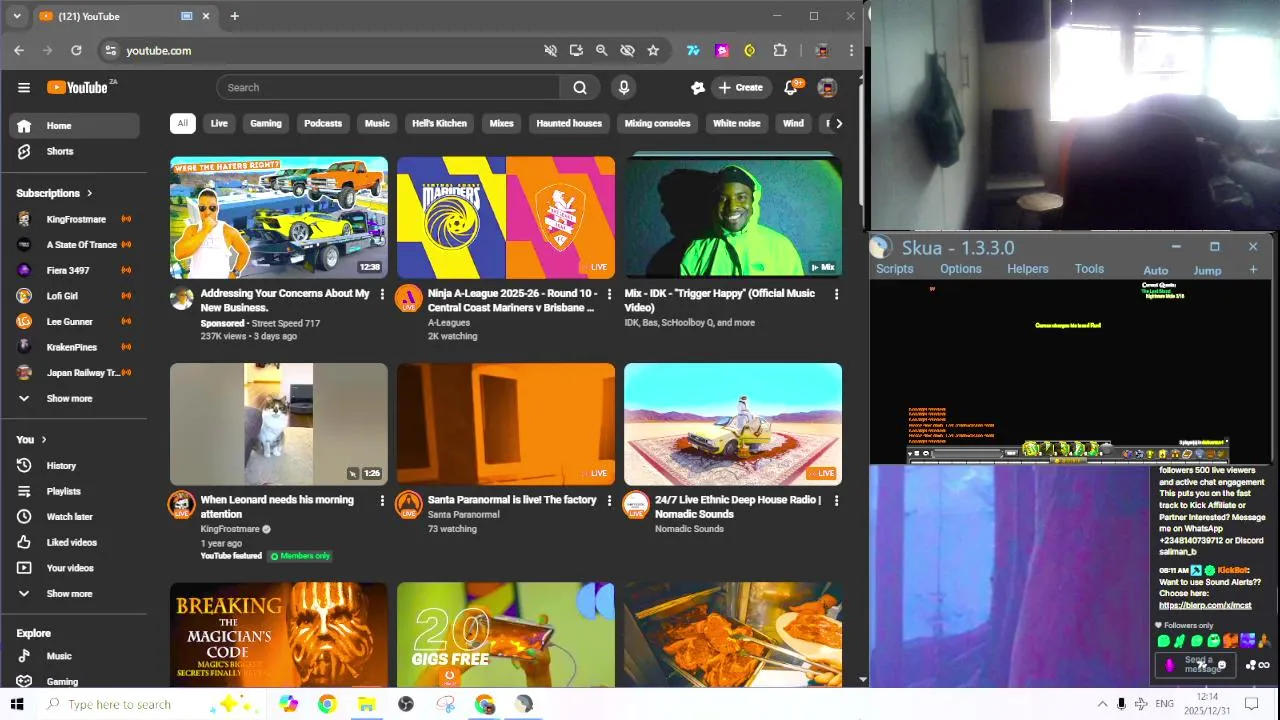Open the Lofi Girl channel

tap(74, 296)
